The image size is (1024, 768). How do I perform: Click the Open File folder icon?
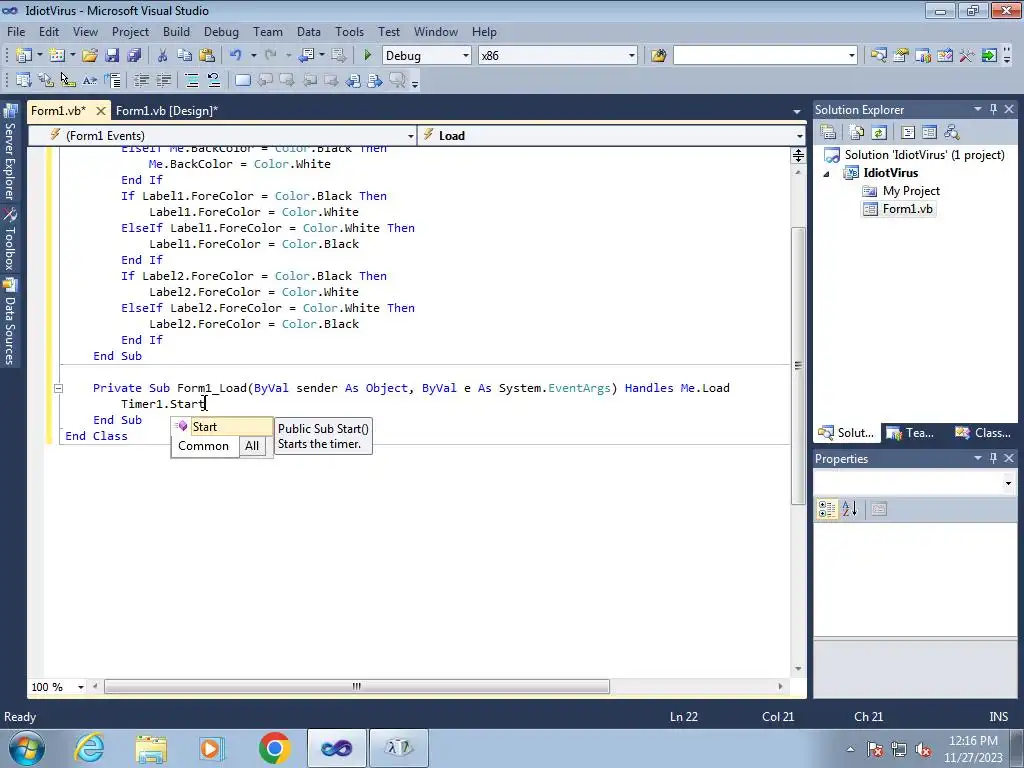(x=90, y=56)
